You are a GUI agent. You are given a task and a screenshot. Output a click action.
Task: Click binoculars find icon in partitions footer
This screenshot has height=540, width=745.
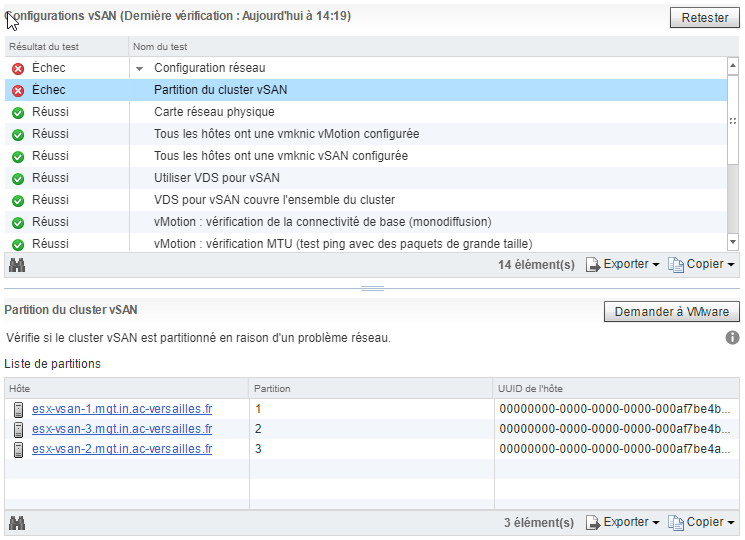pos(17,523)
